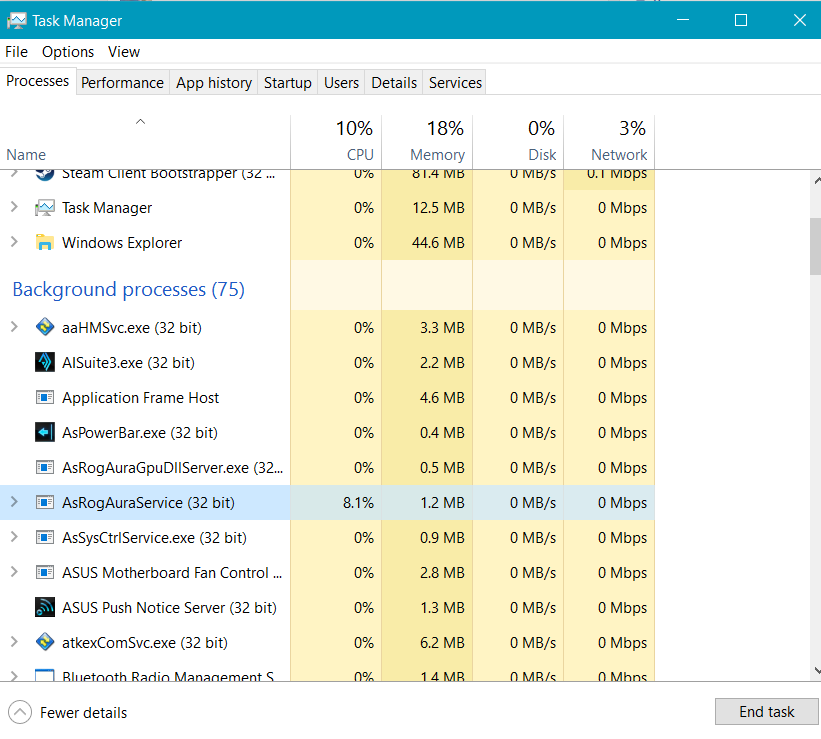Close the Task Manager window
The width and height of the screenshot is (821, 739).
point(800,20)
